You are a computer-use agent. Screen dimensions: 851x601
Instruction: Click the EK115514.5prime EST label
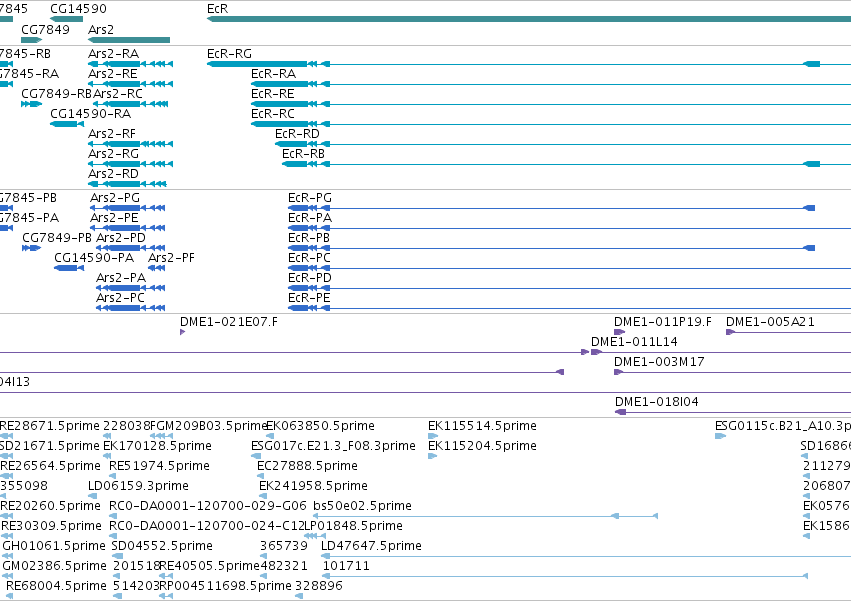tap(482, 427)
